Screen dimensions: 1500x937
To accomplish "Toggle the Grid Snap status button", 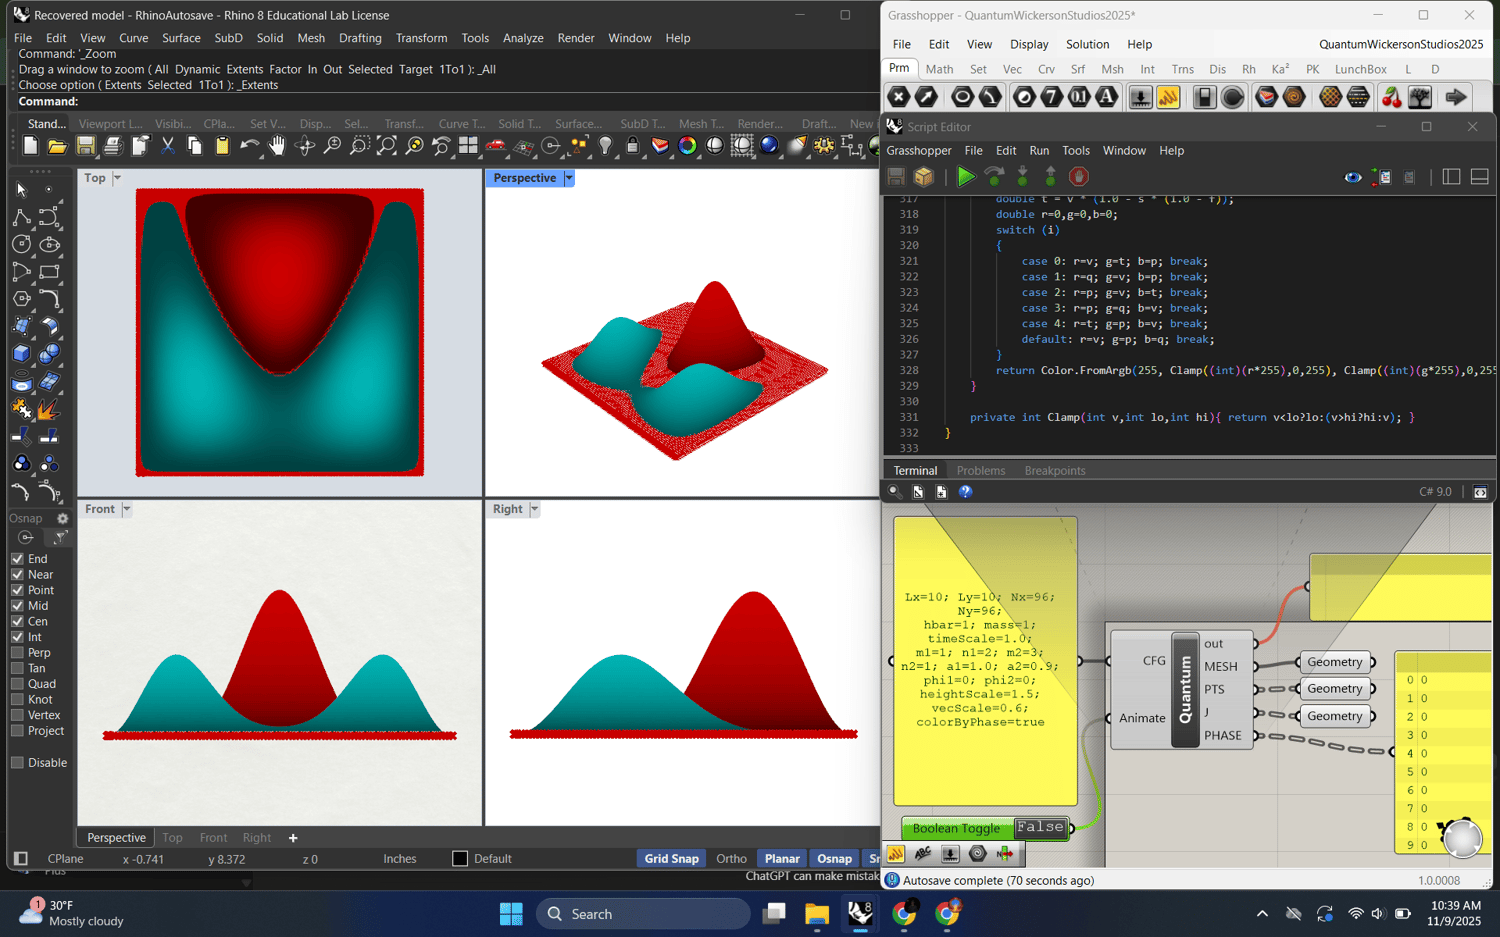I will pyautogui.click(x=671, y=859).
